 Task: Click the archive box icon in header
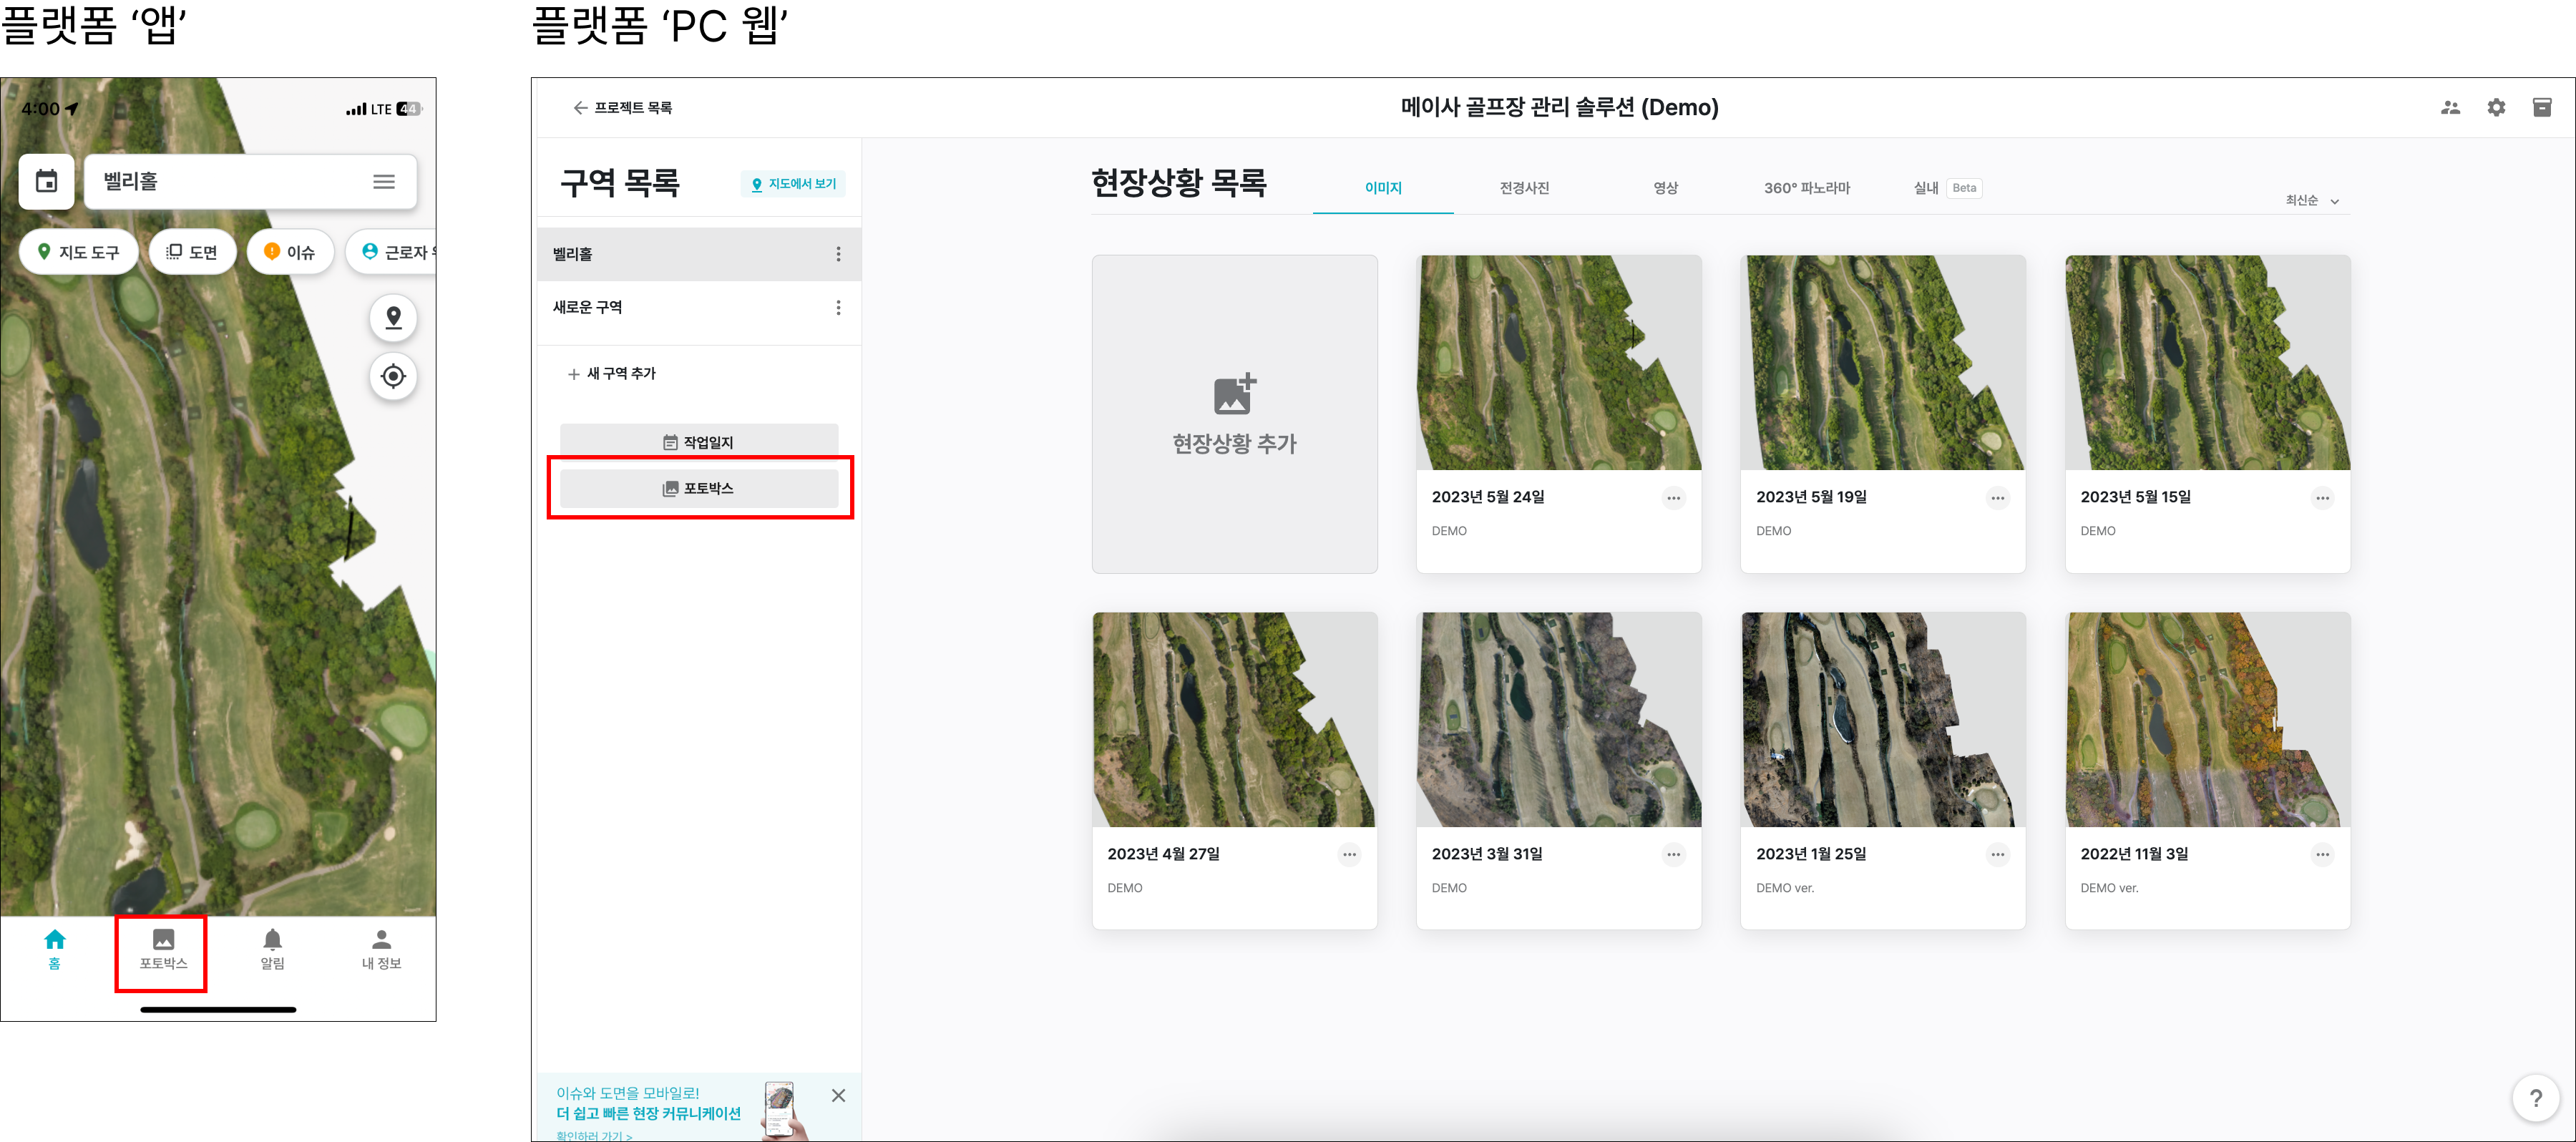tap(2541, 108)
